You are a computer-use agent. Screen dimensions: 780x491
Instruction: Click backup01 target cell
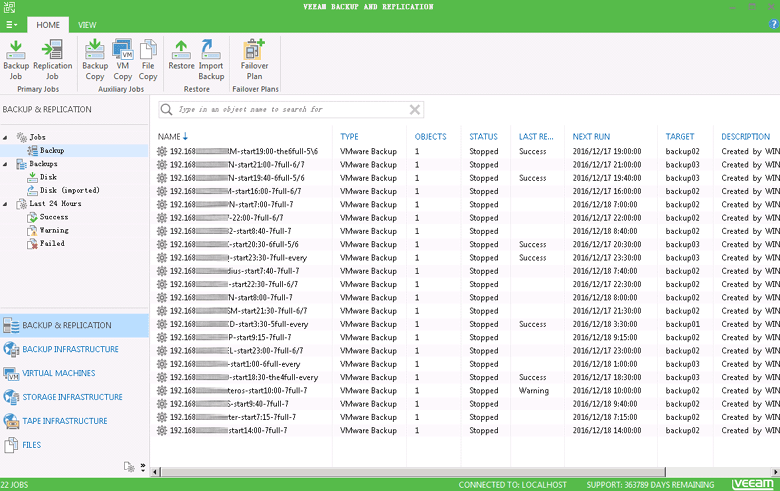pyautogui.click(x=682, y=324)
